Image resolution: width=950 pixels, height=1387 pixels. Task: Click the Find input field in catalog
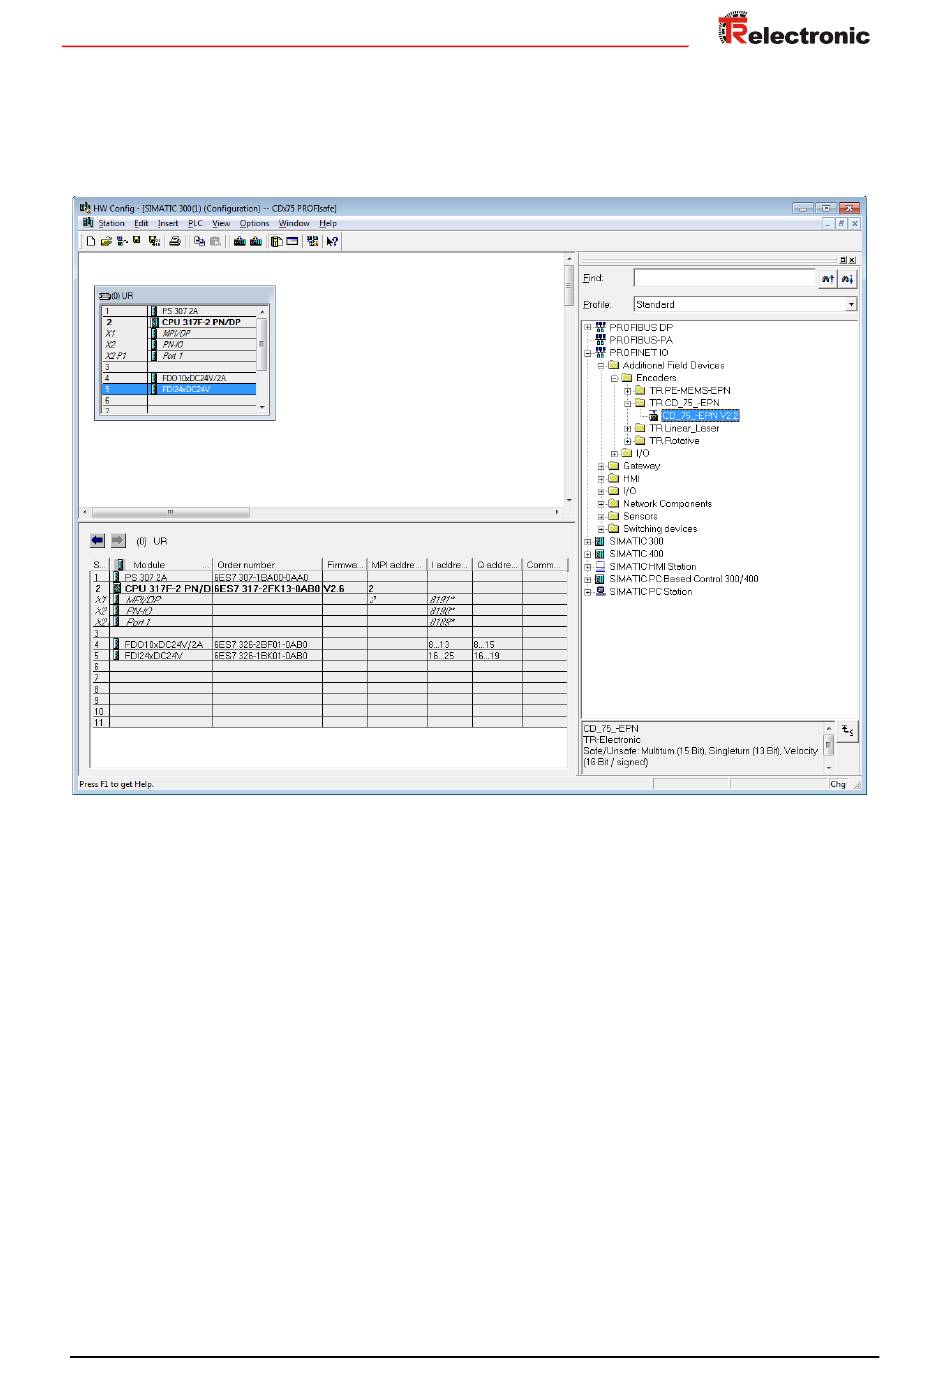725,279
